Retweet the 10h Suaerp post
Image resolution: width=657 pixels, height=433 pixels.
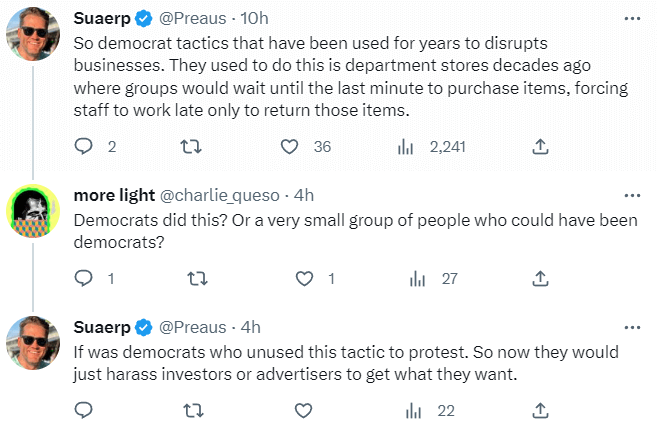[x=191, y=147]
